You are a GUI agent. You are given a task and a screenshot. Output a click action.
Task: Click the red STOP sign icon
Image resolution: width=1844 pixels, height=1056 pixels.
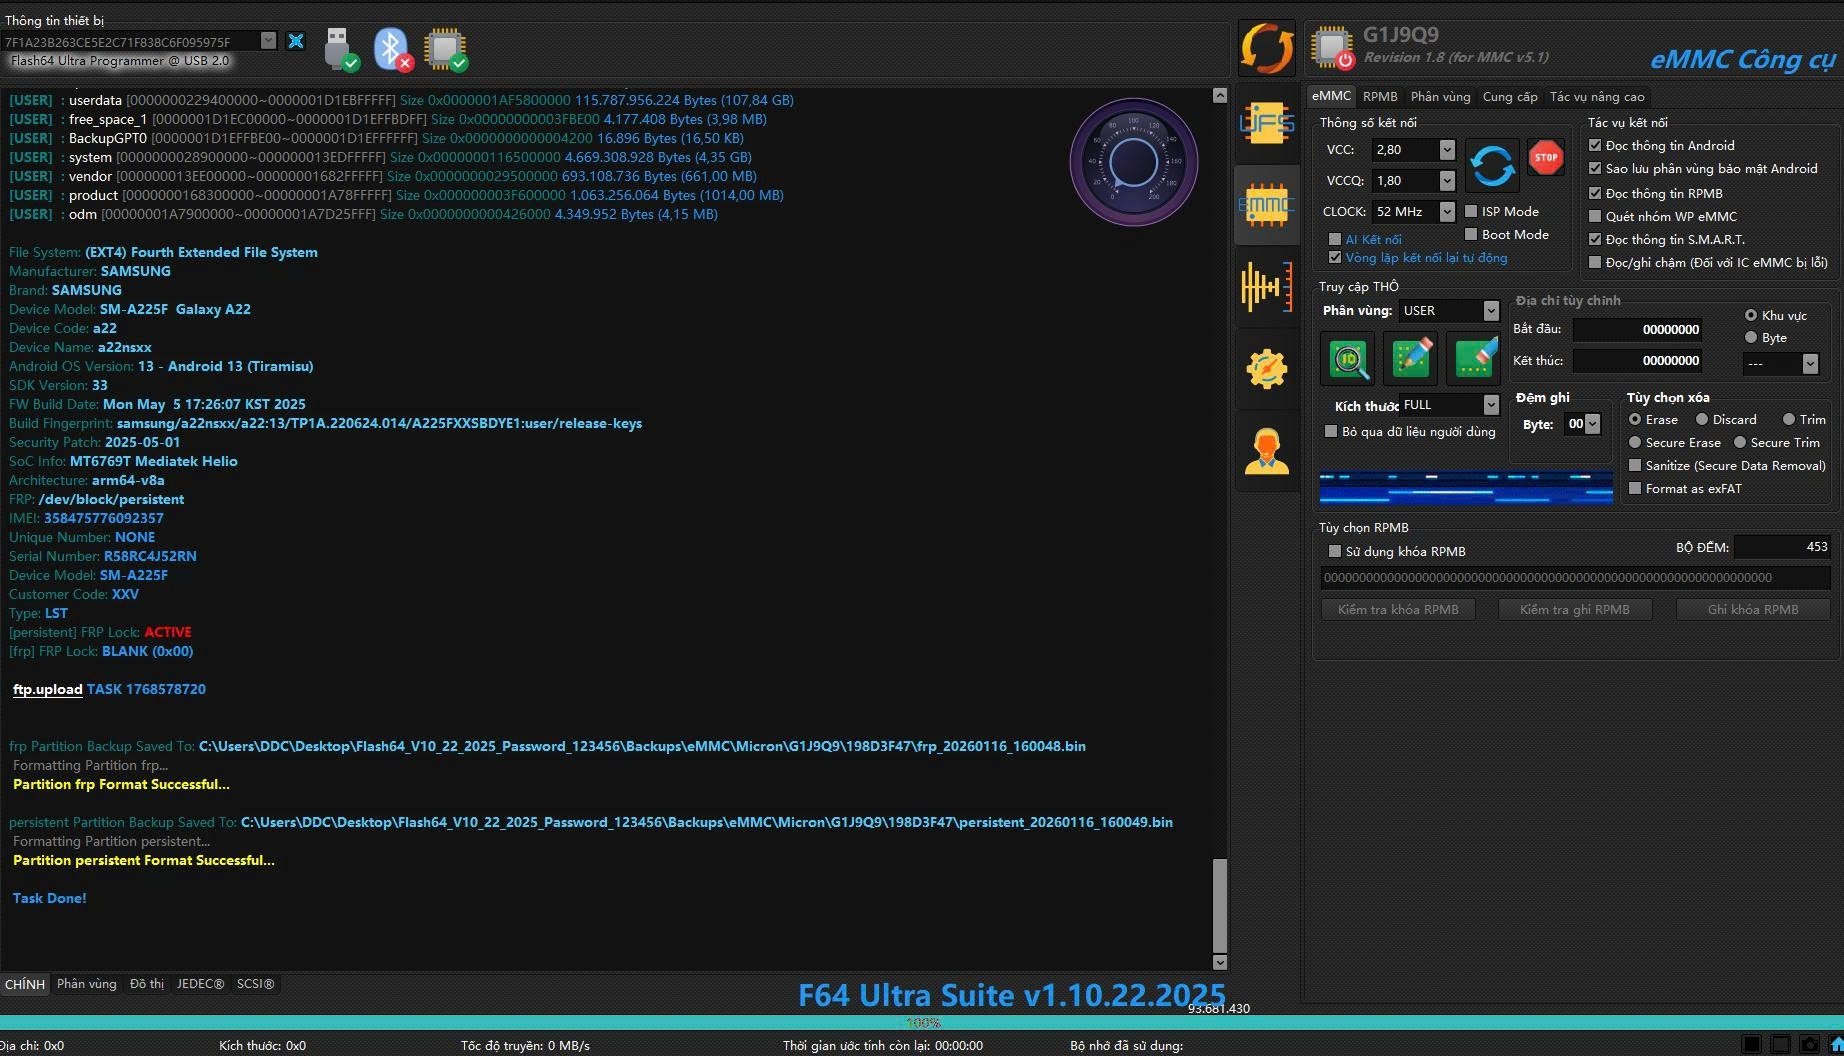tap(1546, 157)
